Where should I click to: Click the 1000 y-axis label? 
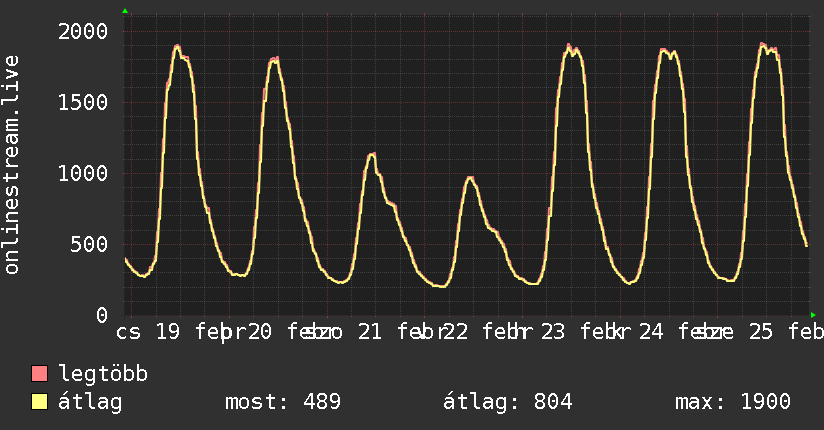pos(83,173)
